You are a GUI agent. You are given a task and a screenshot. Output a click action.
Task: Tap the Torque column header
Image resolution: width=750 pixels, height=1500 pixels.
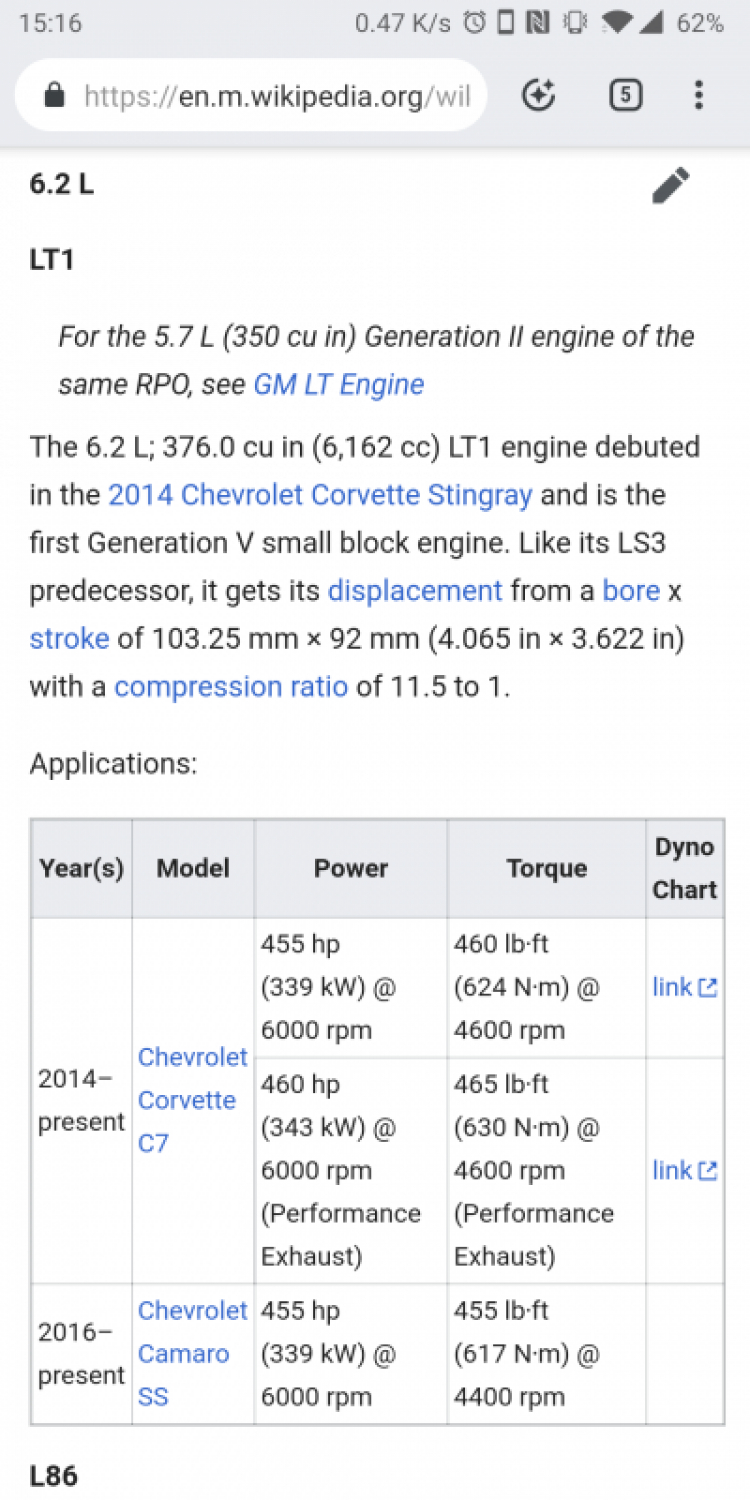click(x=546, y=869)
